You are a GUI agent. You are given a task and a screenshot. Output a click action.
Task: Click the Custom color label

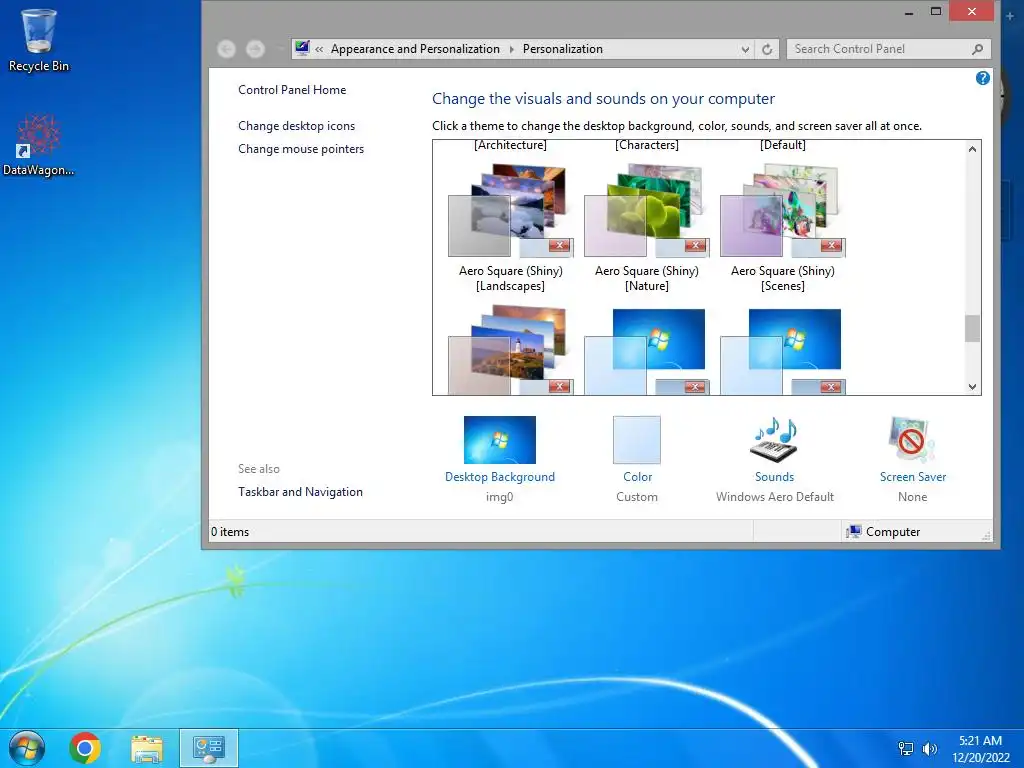pos(637,497)
